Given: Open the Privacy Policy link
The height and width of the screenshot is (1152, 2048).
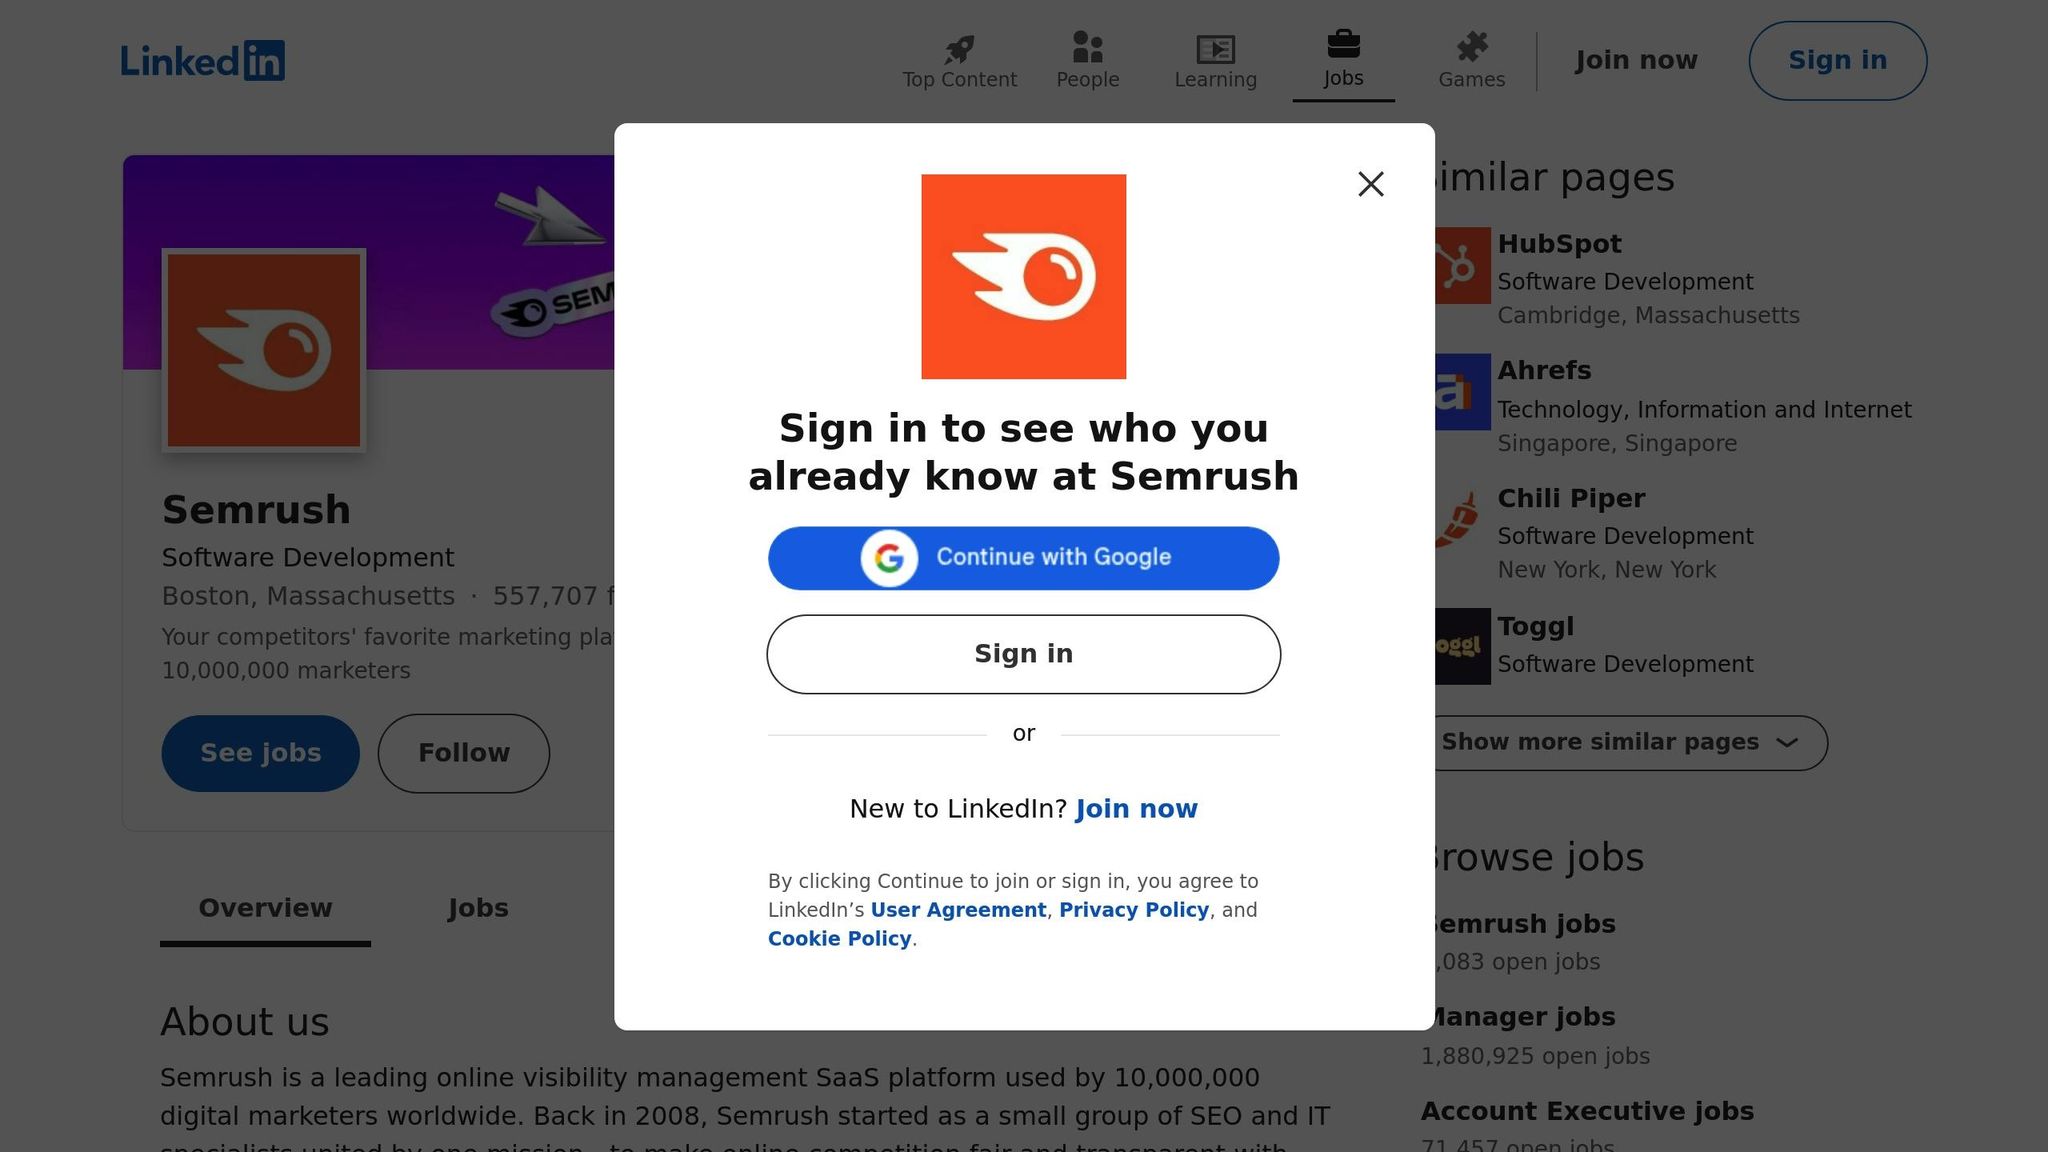Looking at the screenshot, I should pos(1134,910).
